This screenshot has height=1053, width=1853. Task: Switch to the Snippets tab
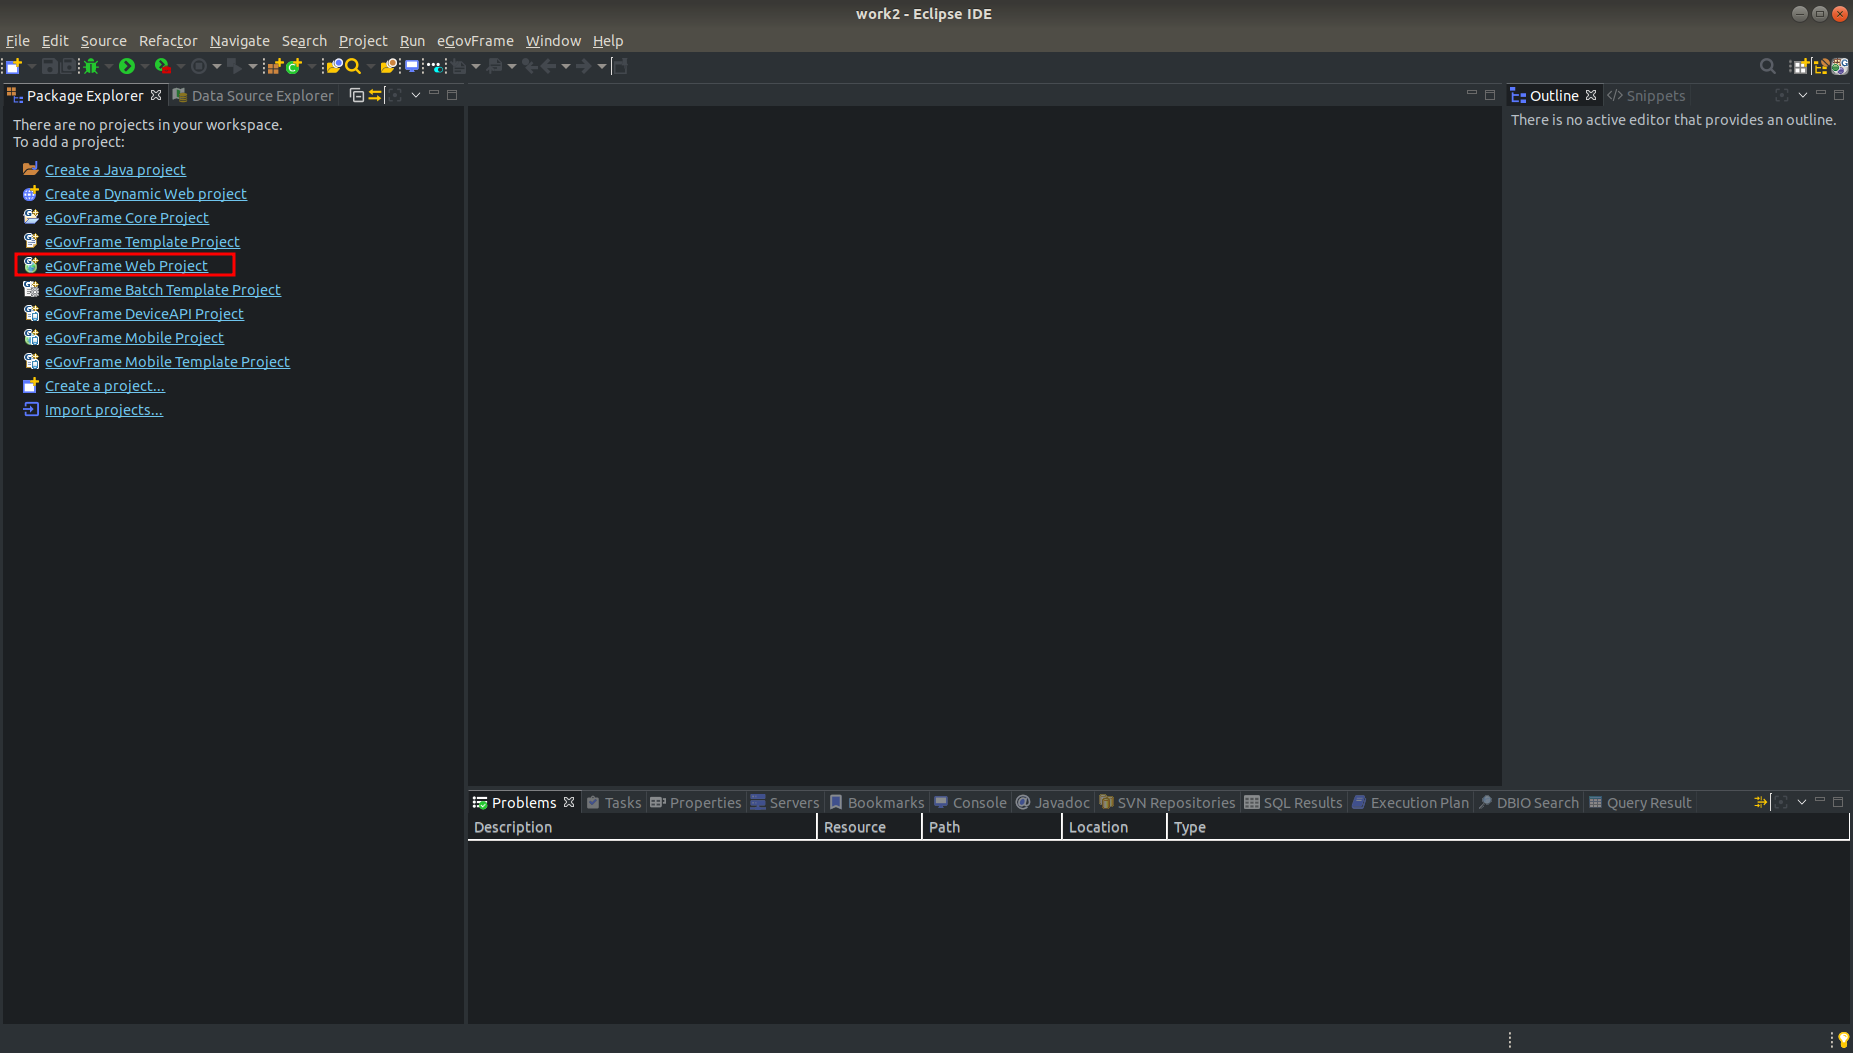tap(1646, 95)
